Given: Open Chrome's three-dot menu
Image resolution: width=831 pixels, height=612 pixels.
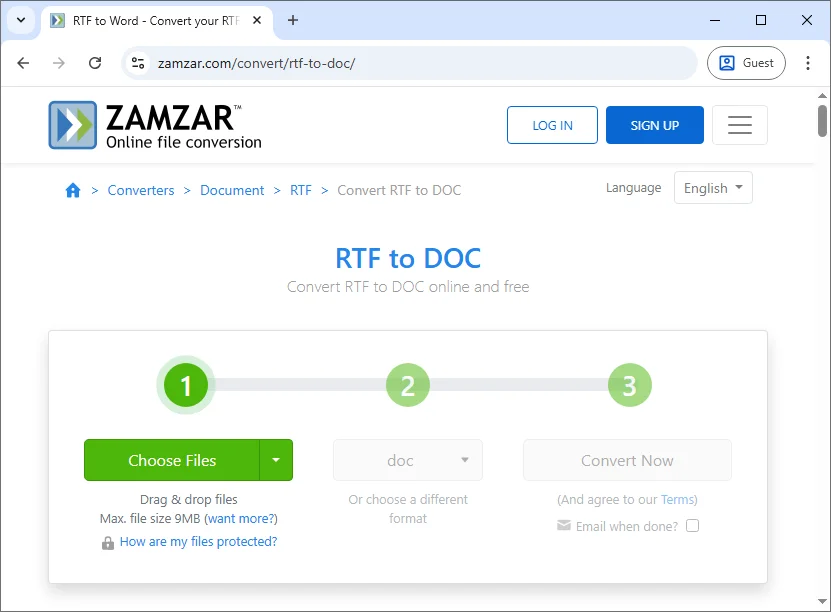Looking at the screenshot, I should point(808,62).
